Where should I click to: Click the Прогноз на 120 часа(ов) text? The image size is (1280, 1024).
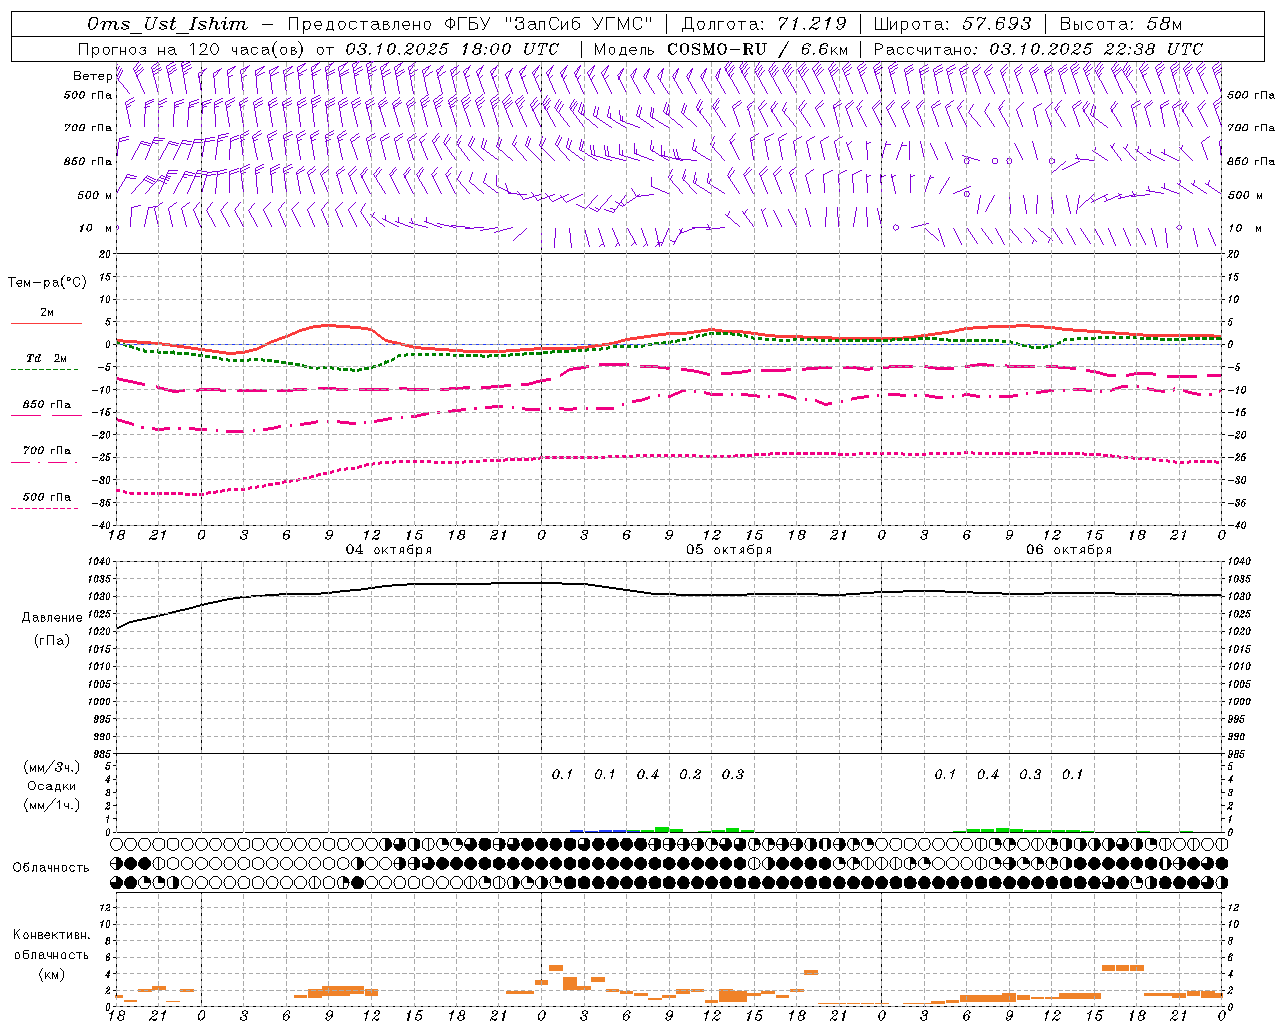192,49
